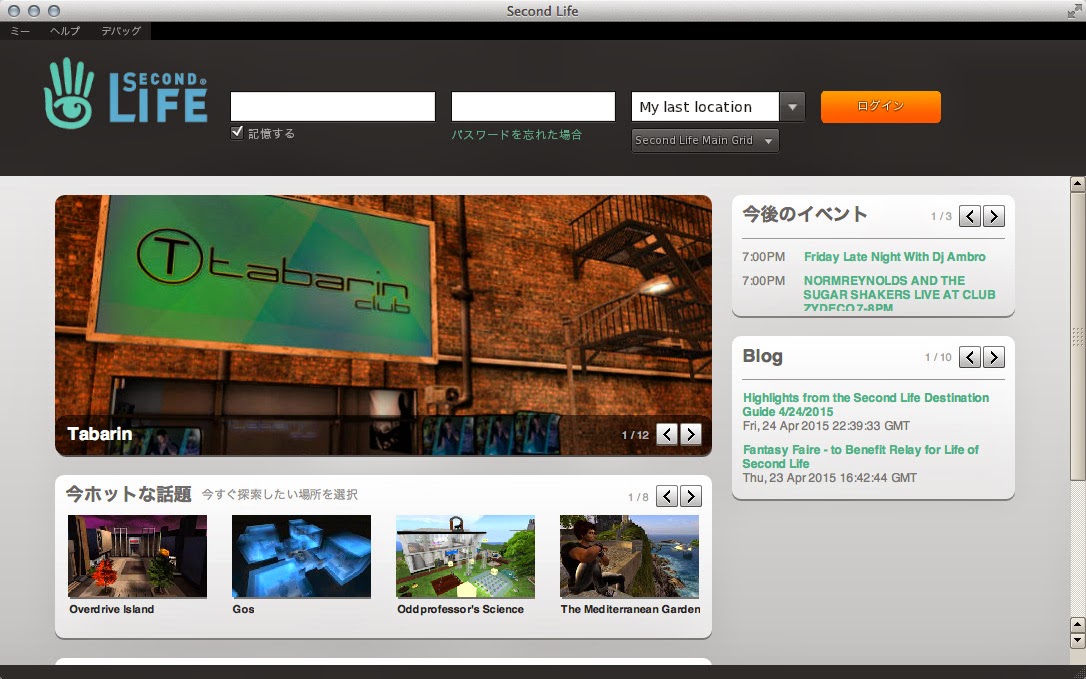The image size is (1086, 679).
Task: Open Highlights from Destination Guide blog post
Action: coord(866,404)
